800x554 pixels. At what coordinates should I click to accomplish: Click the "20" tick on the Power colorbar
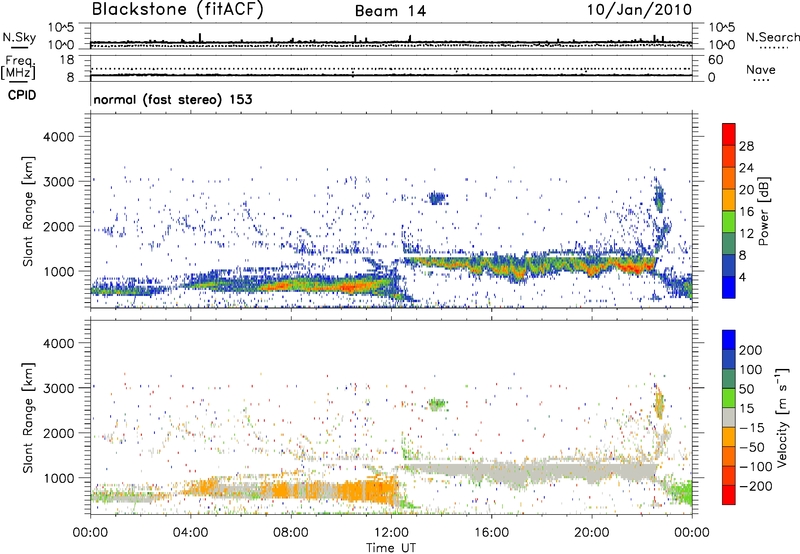click(x=746, y=190)
